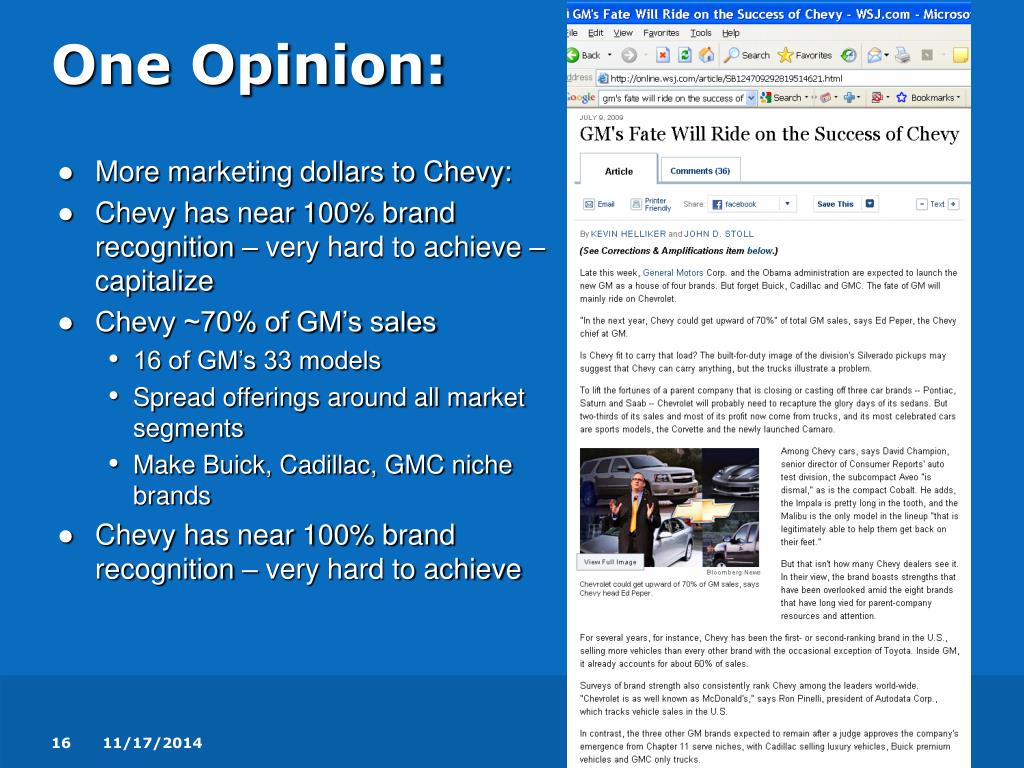The width and height of the screenshot is (1024, 768).
Task: Open the Back history dropdown arrow
Action: point(609,56)
